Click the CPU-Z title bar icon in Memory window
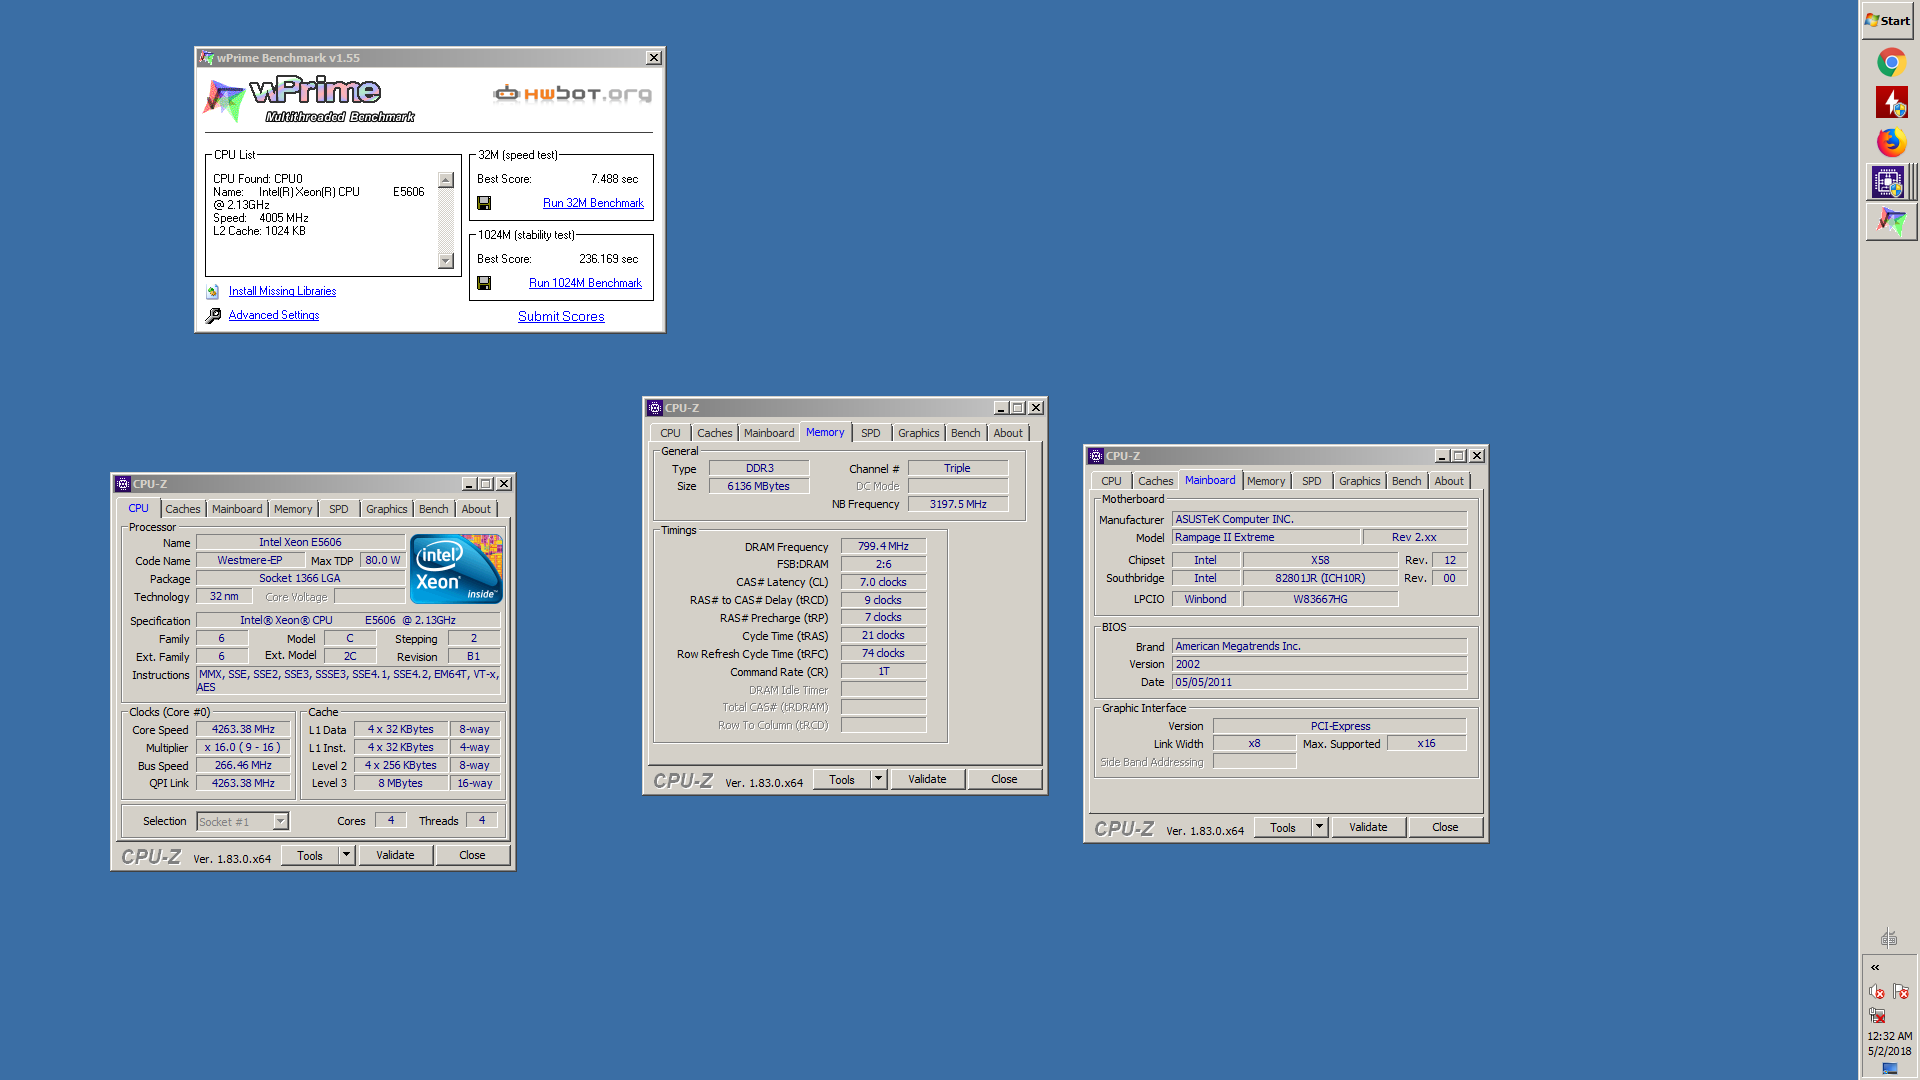This screenshot has width=1920, height=1080. tap(655, 408)
